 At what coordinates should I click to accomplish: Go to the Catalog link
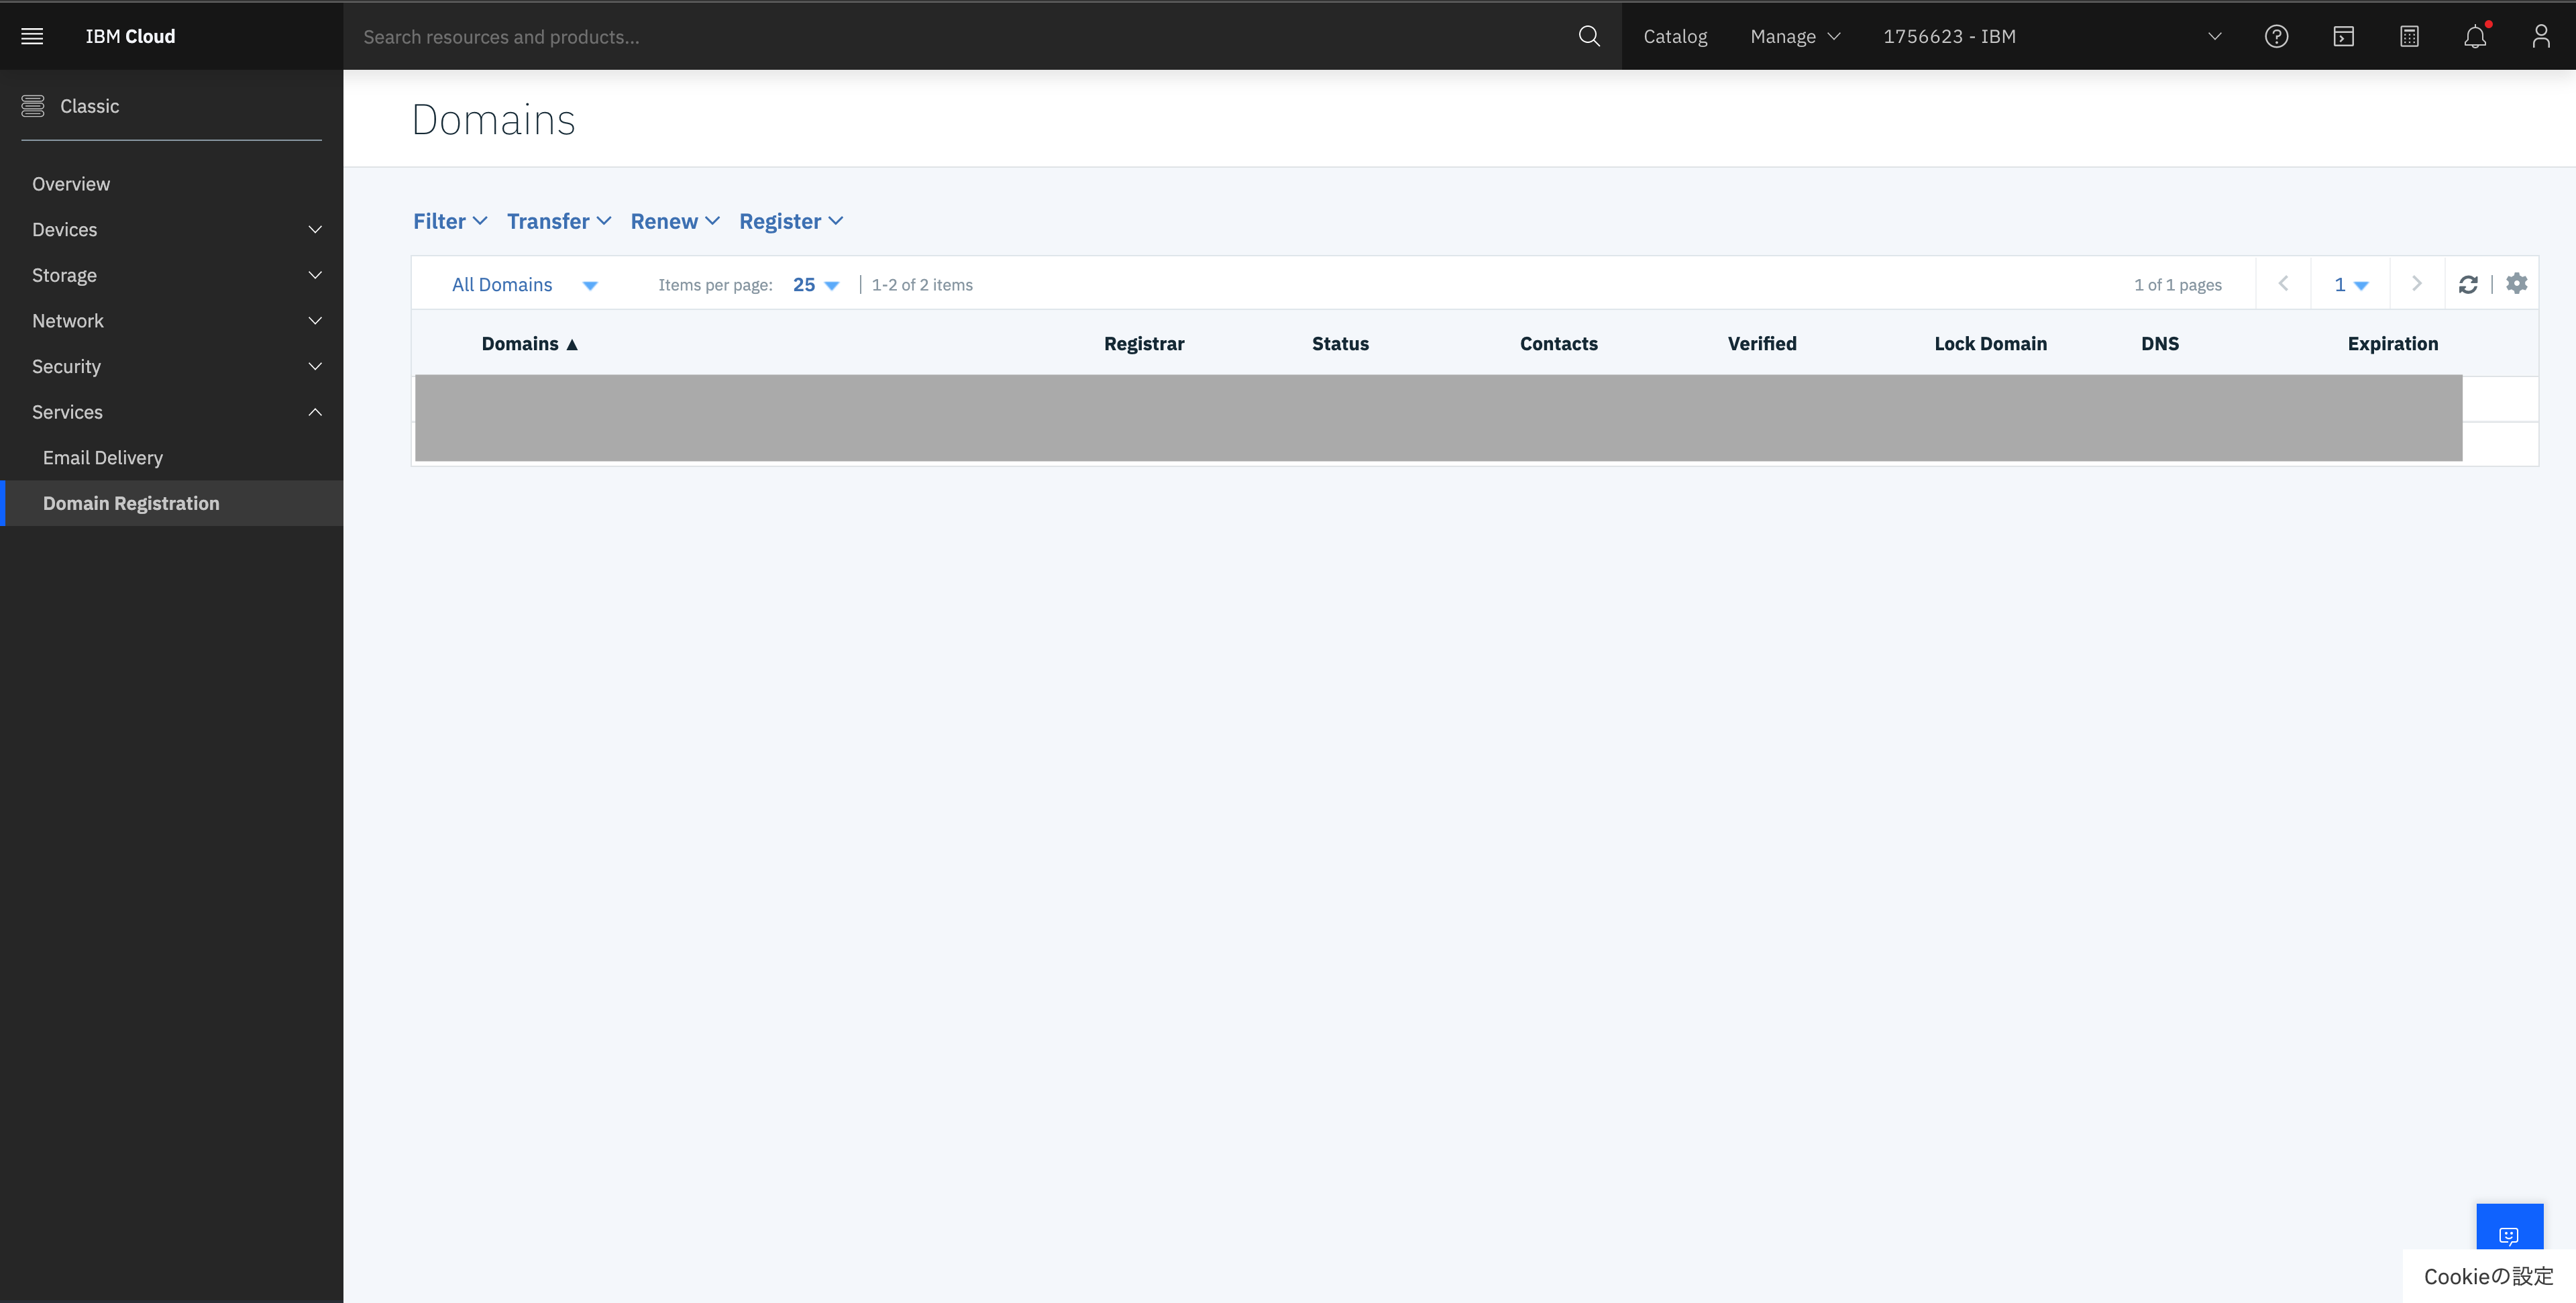(1675, 36)
